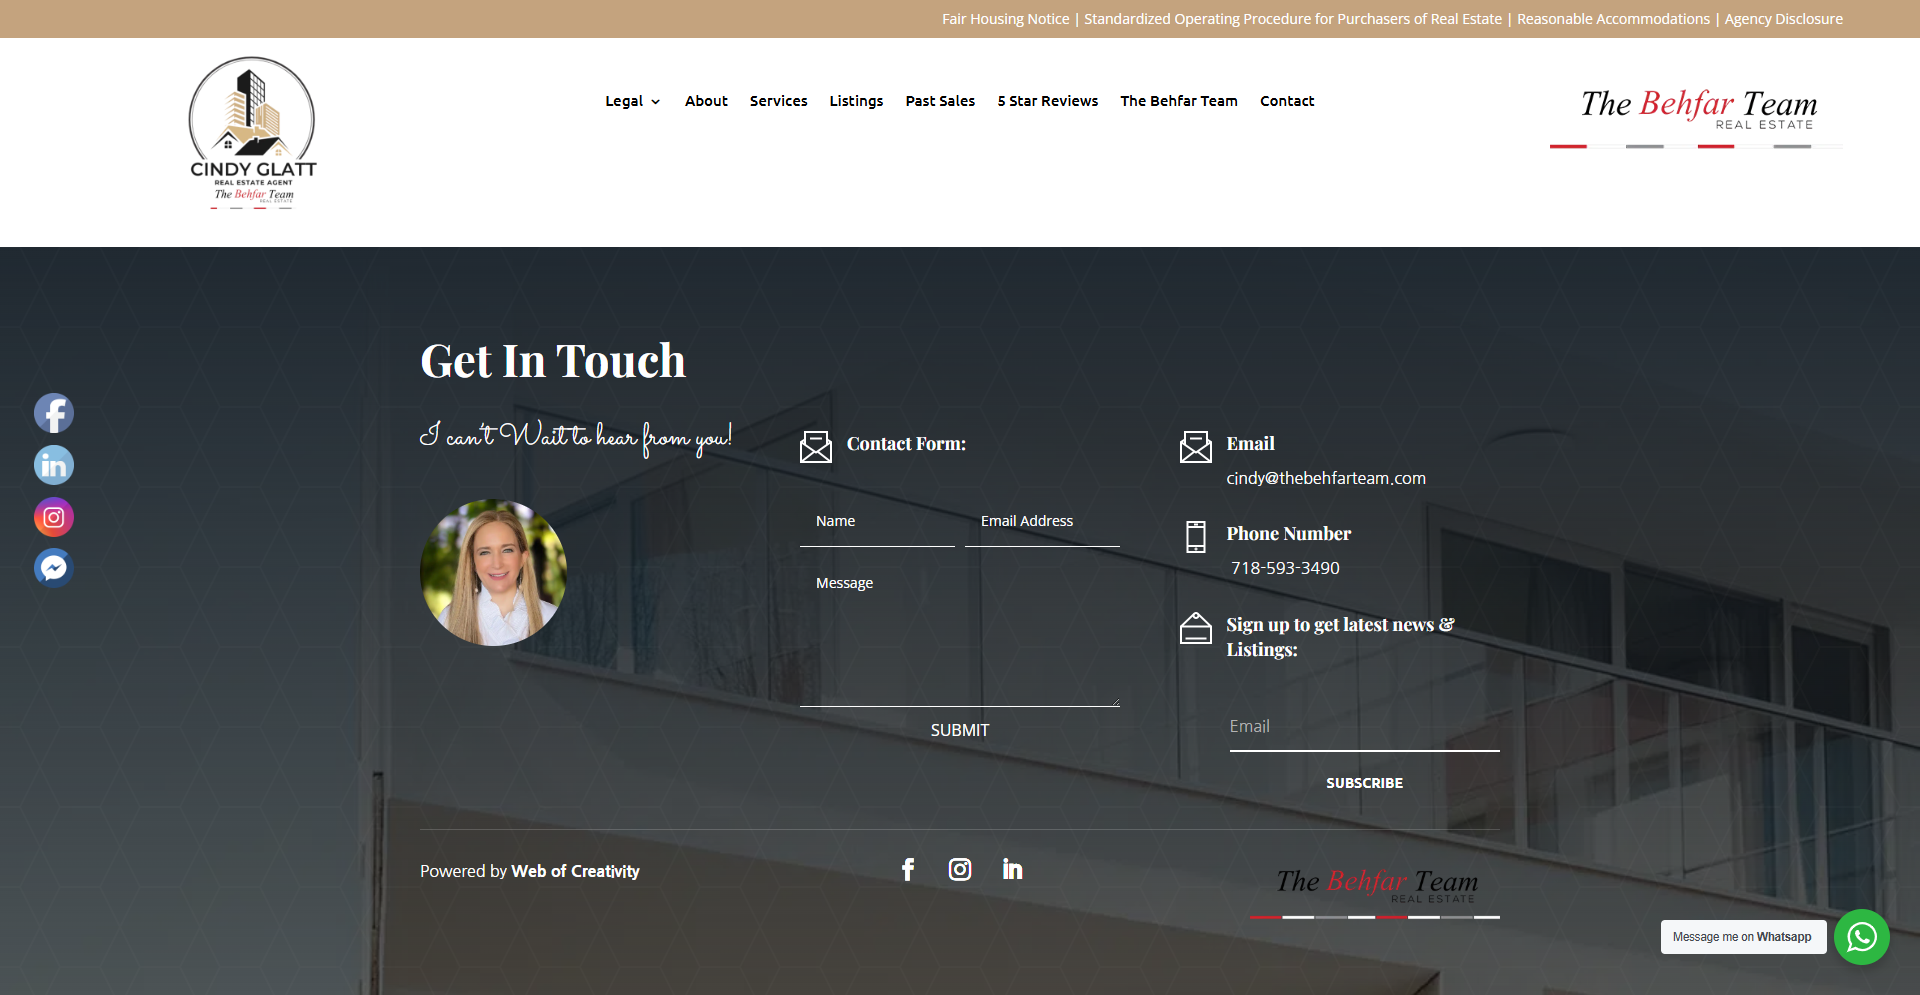Click the footer LinkedIn icon
This screenshot has width=1920, height=995.
point(1012,870)
